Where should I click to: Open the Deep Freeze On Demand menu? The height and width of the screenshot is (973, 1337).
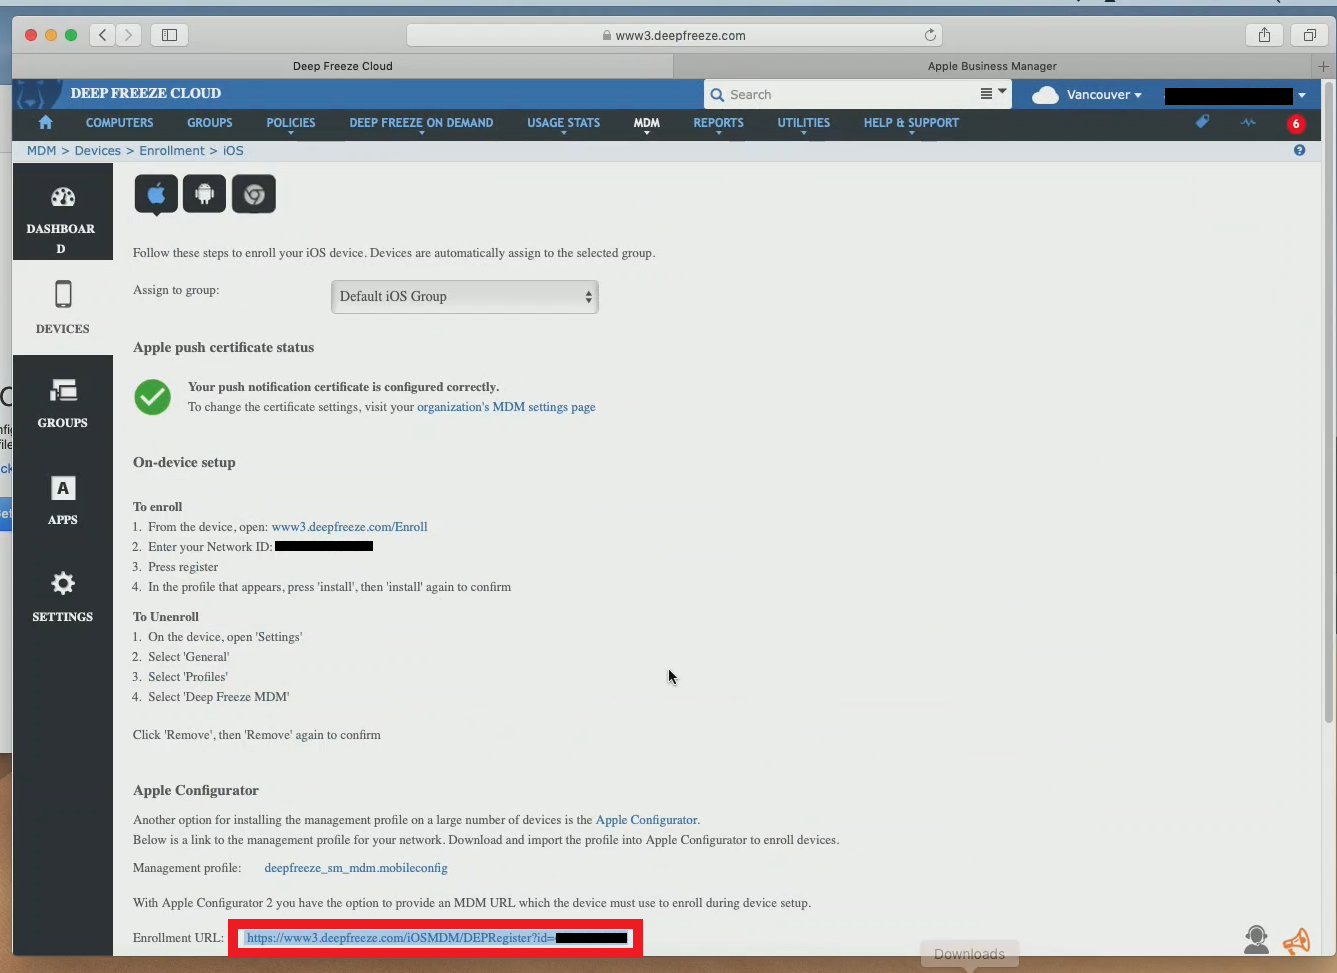pyautogui.click(x=421, y=123)
